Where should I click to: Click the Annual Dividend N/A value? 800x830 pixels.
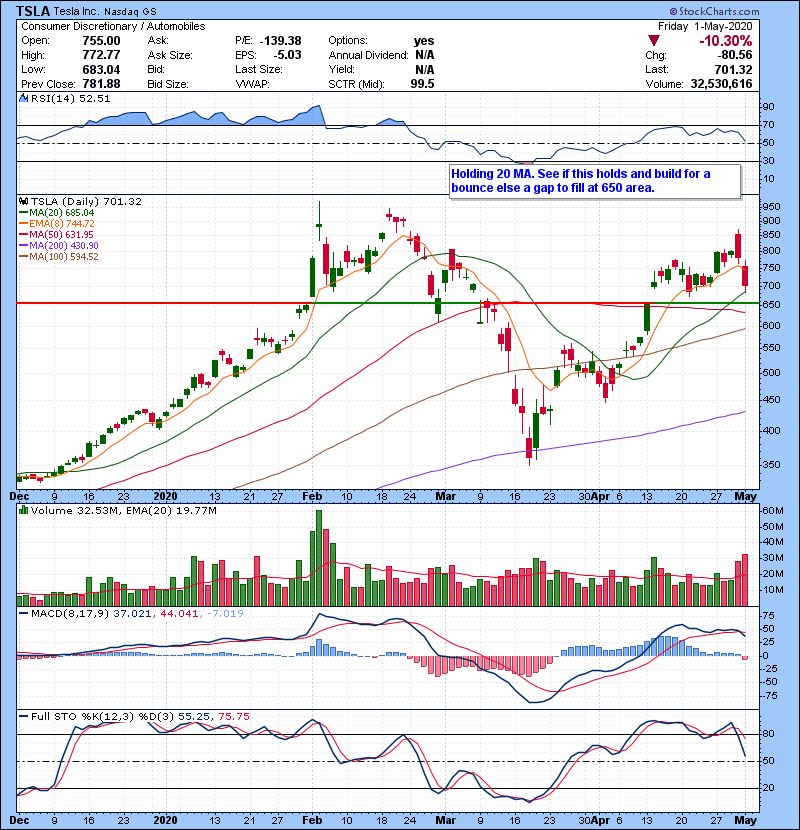425,55
